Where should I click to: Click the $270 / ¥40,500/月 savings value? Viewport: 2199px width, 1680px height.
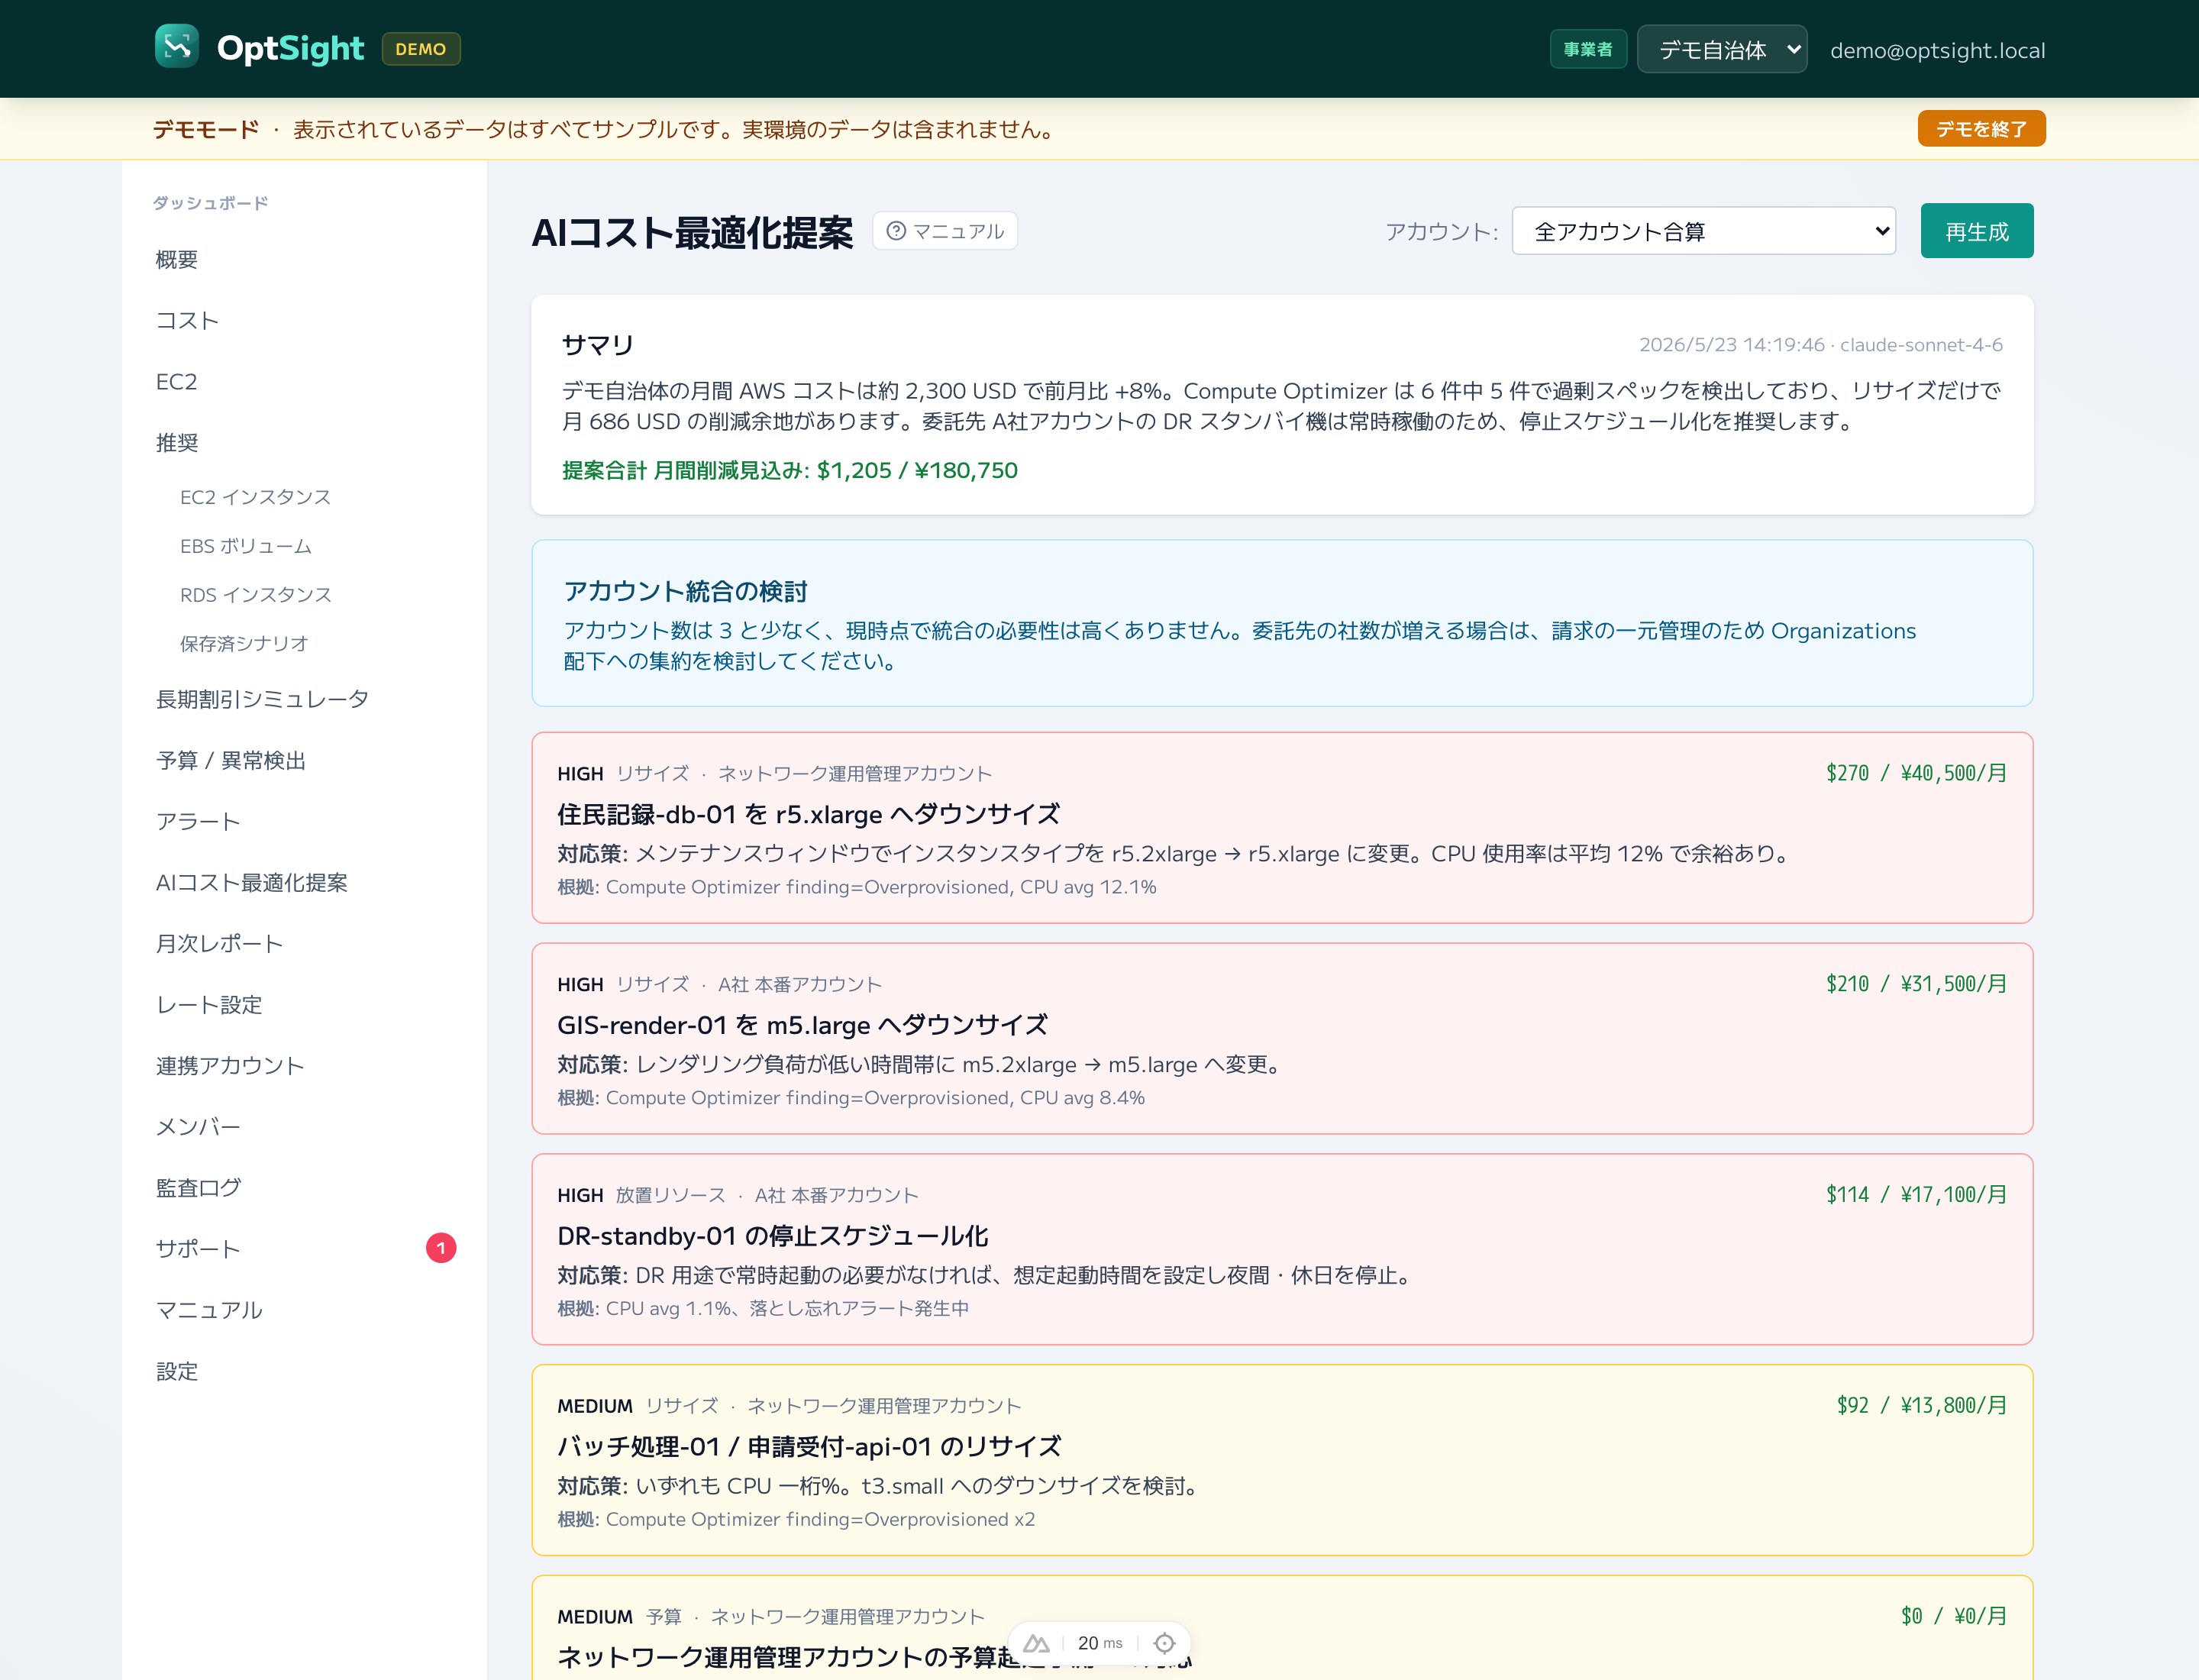click(x=1916, y=773)
